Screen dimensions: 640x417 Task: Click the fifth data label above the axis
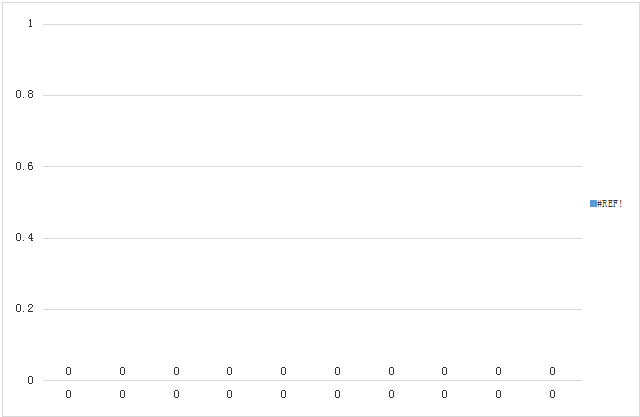[283, 371]
